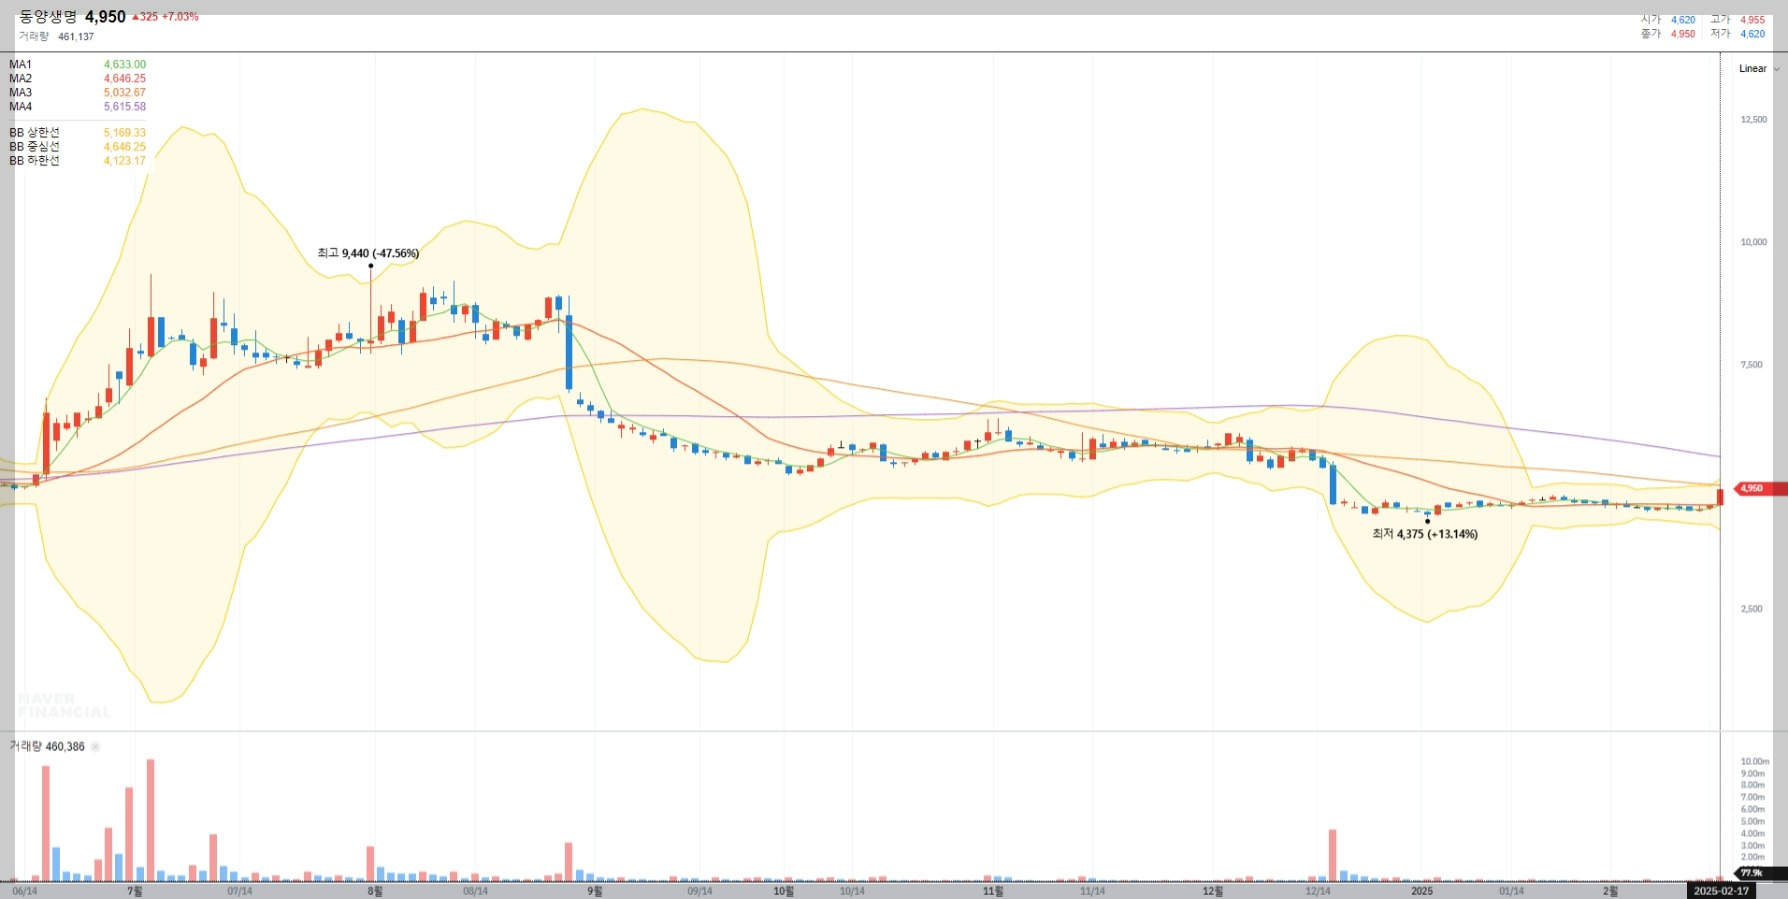Select the MA1 4,633.00 legend row
This screenshot has height=899, width=1788.
pos(77,65)
